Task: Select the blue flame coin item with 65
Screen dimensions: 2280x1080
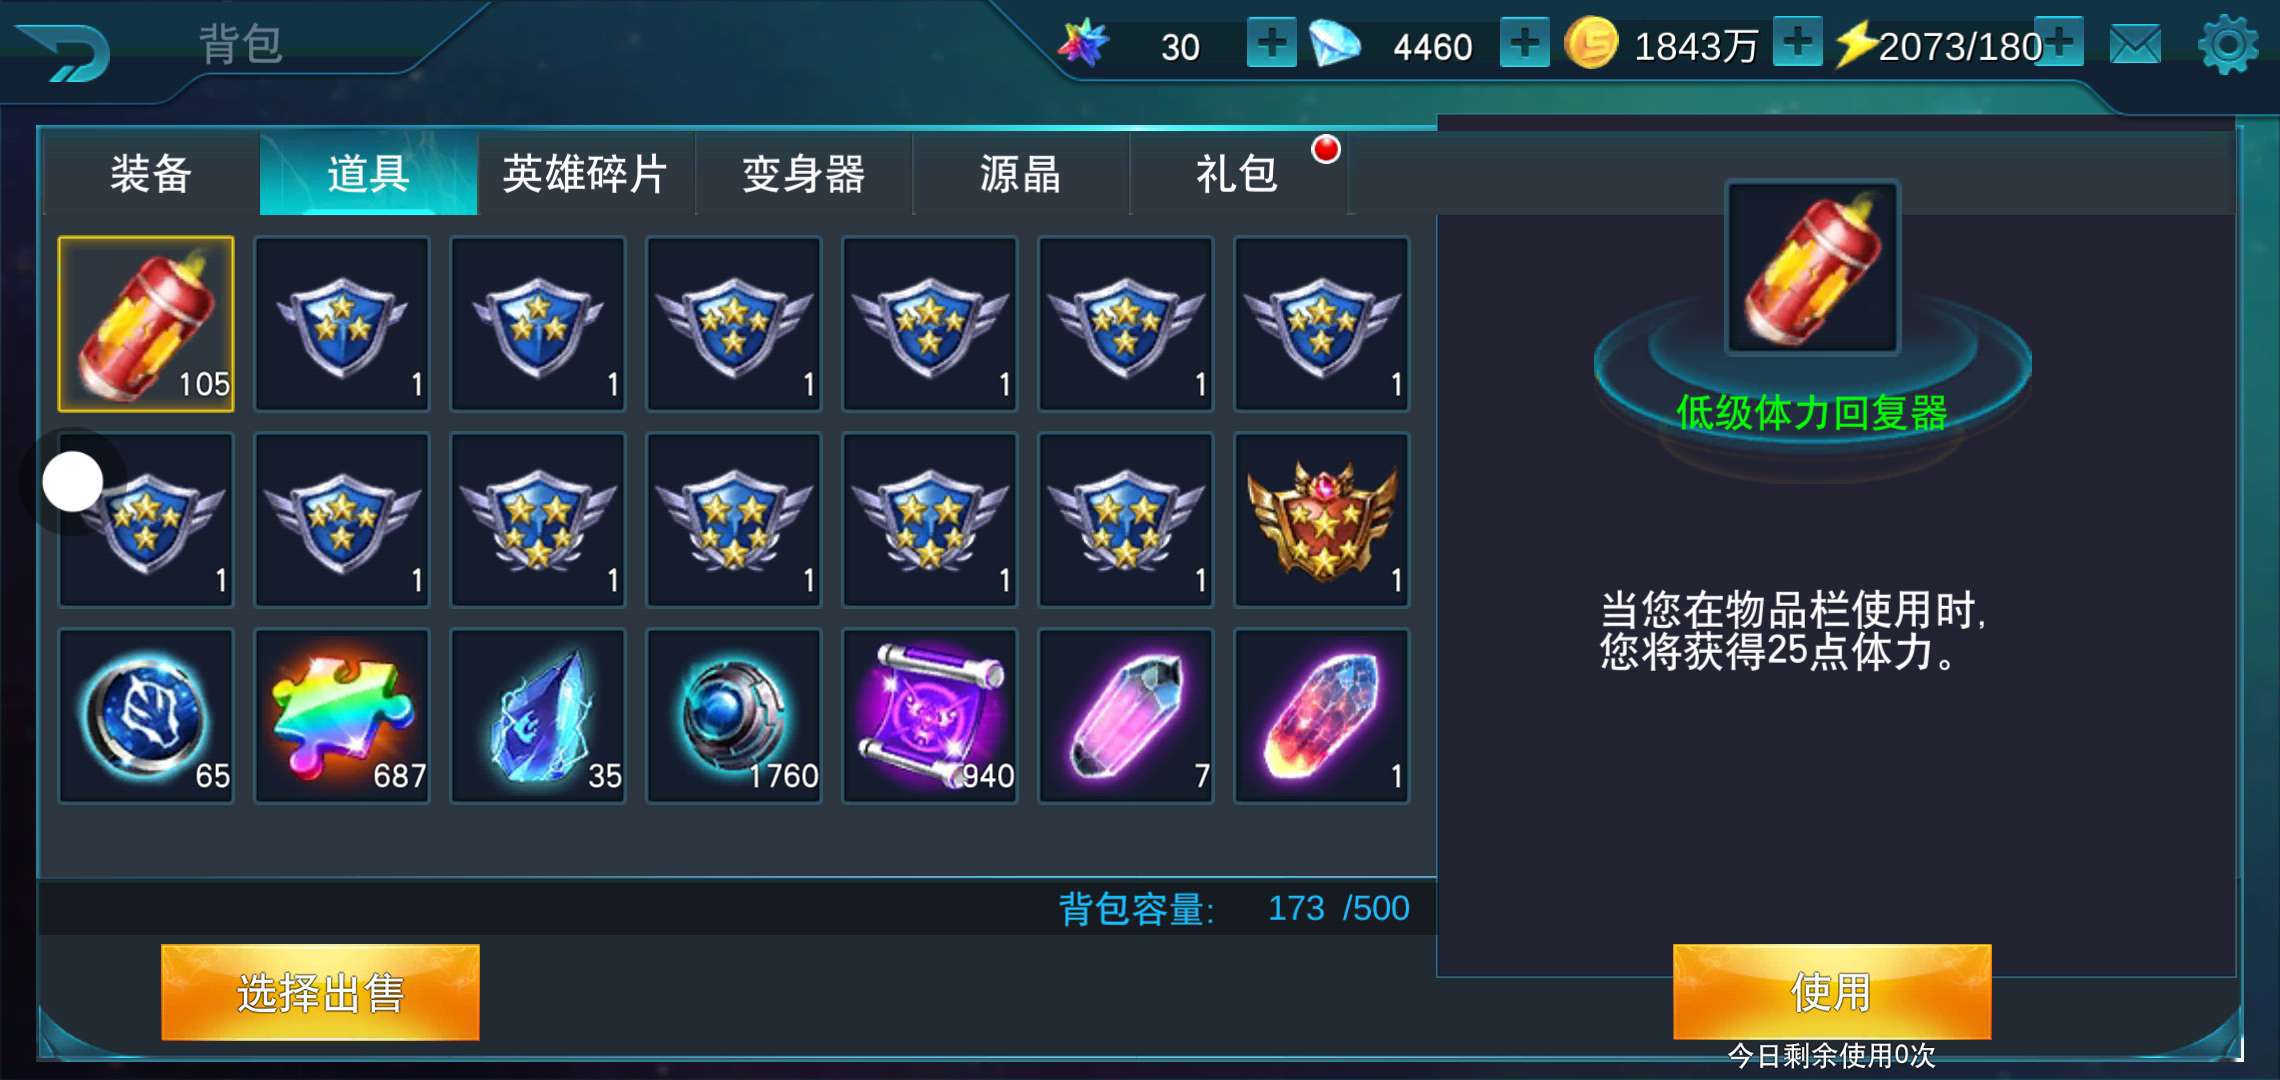Action: click(146, 716)
